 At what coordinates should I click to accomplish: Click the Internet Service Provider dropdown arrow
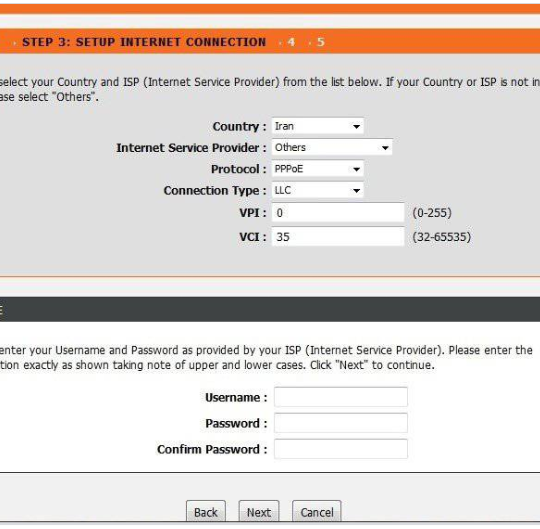coord(385,148)
